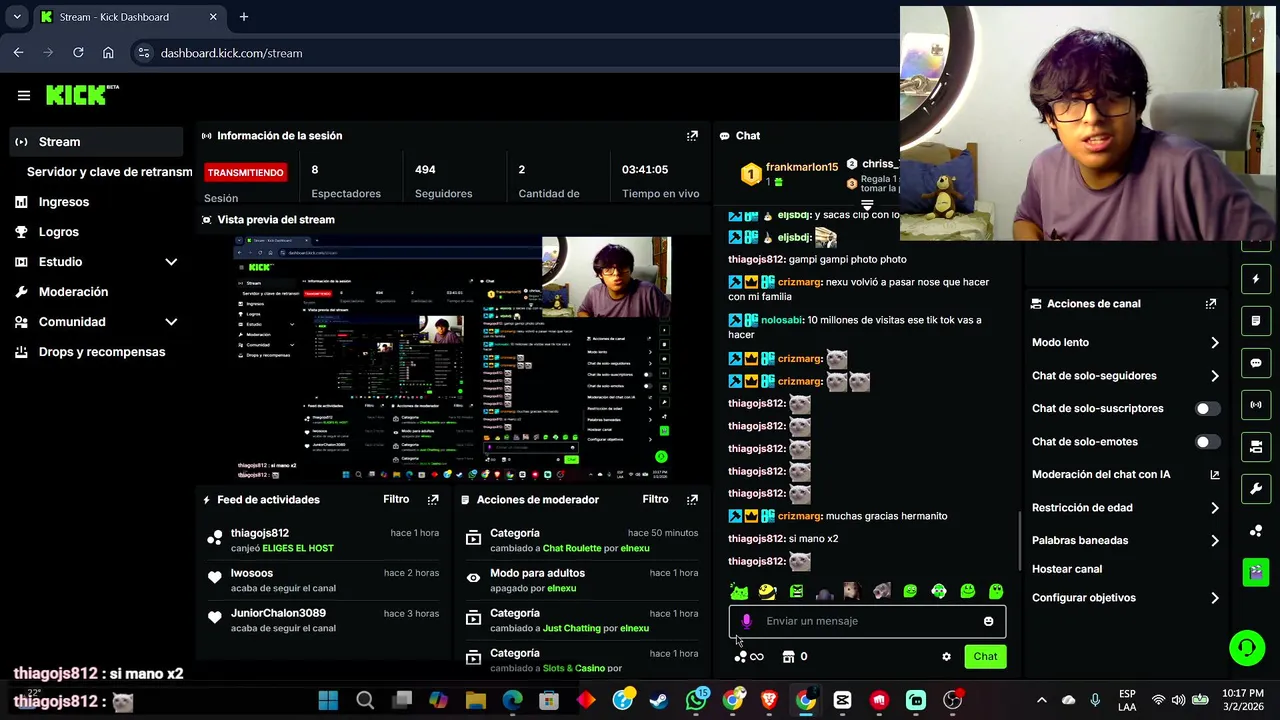Click the purple microphone icon in chat input
Screen dimensions: 1280x720
[746, 621]
